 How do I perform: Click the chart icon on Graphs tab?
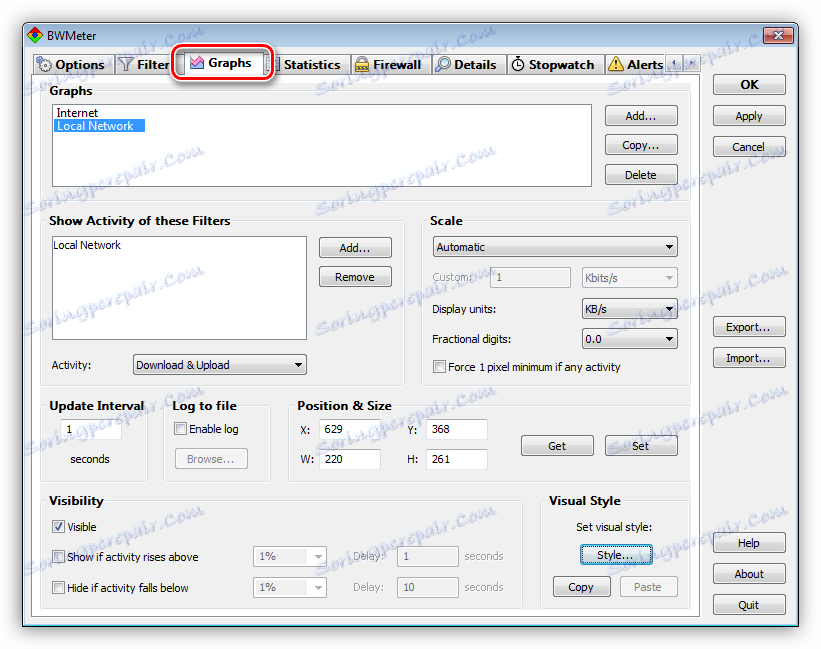[x=197, y=63]
